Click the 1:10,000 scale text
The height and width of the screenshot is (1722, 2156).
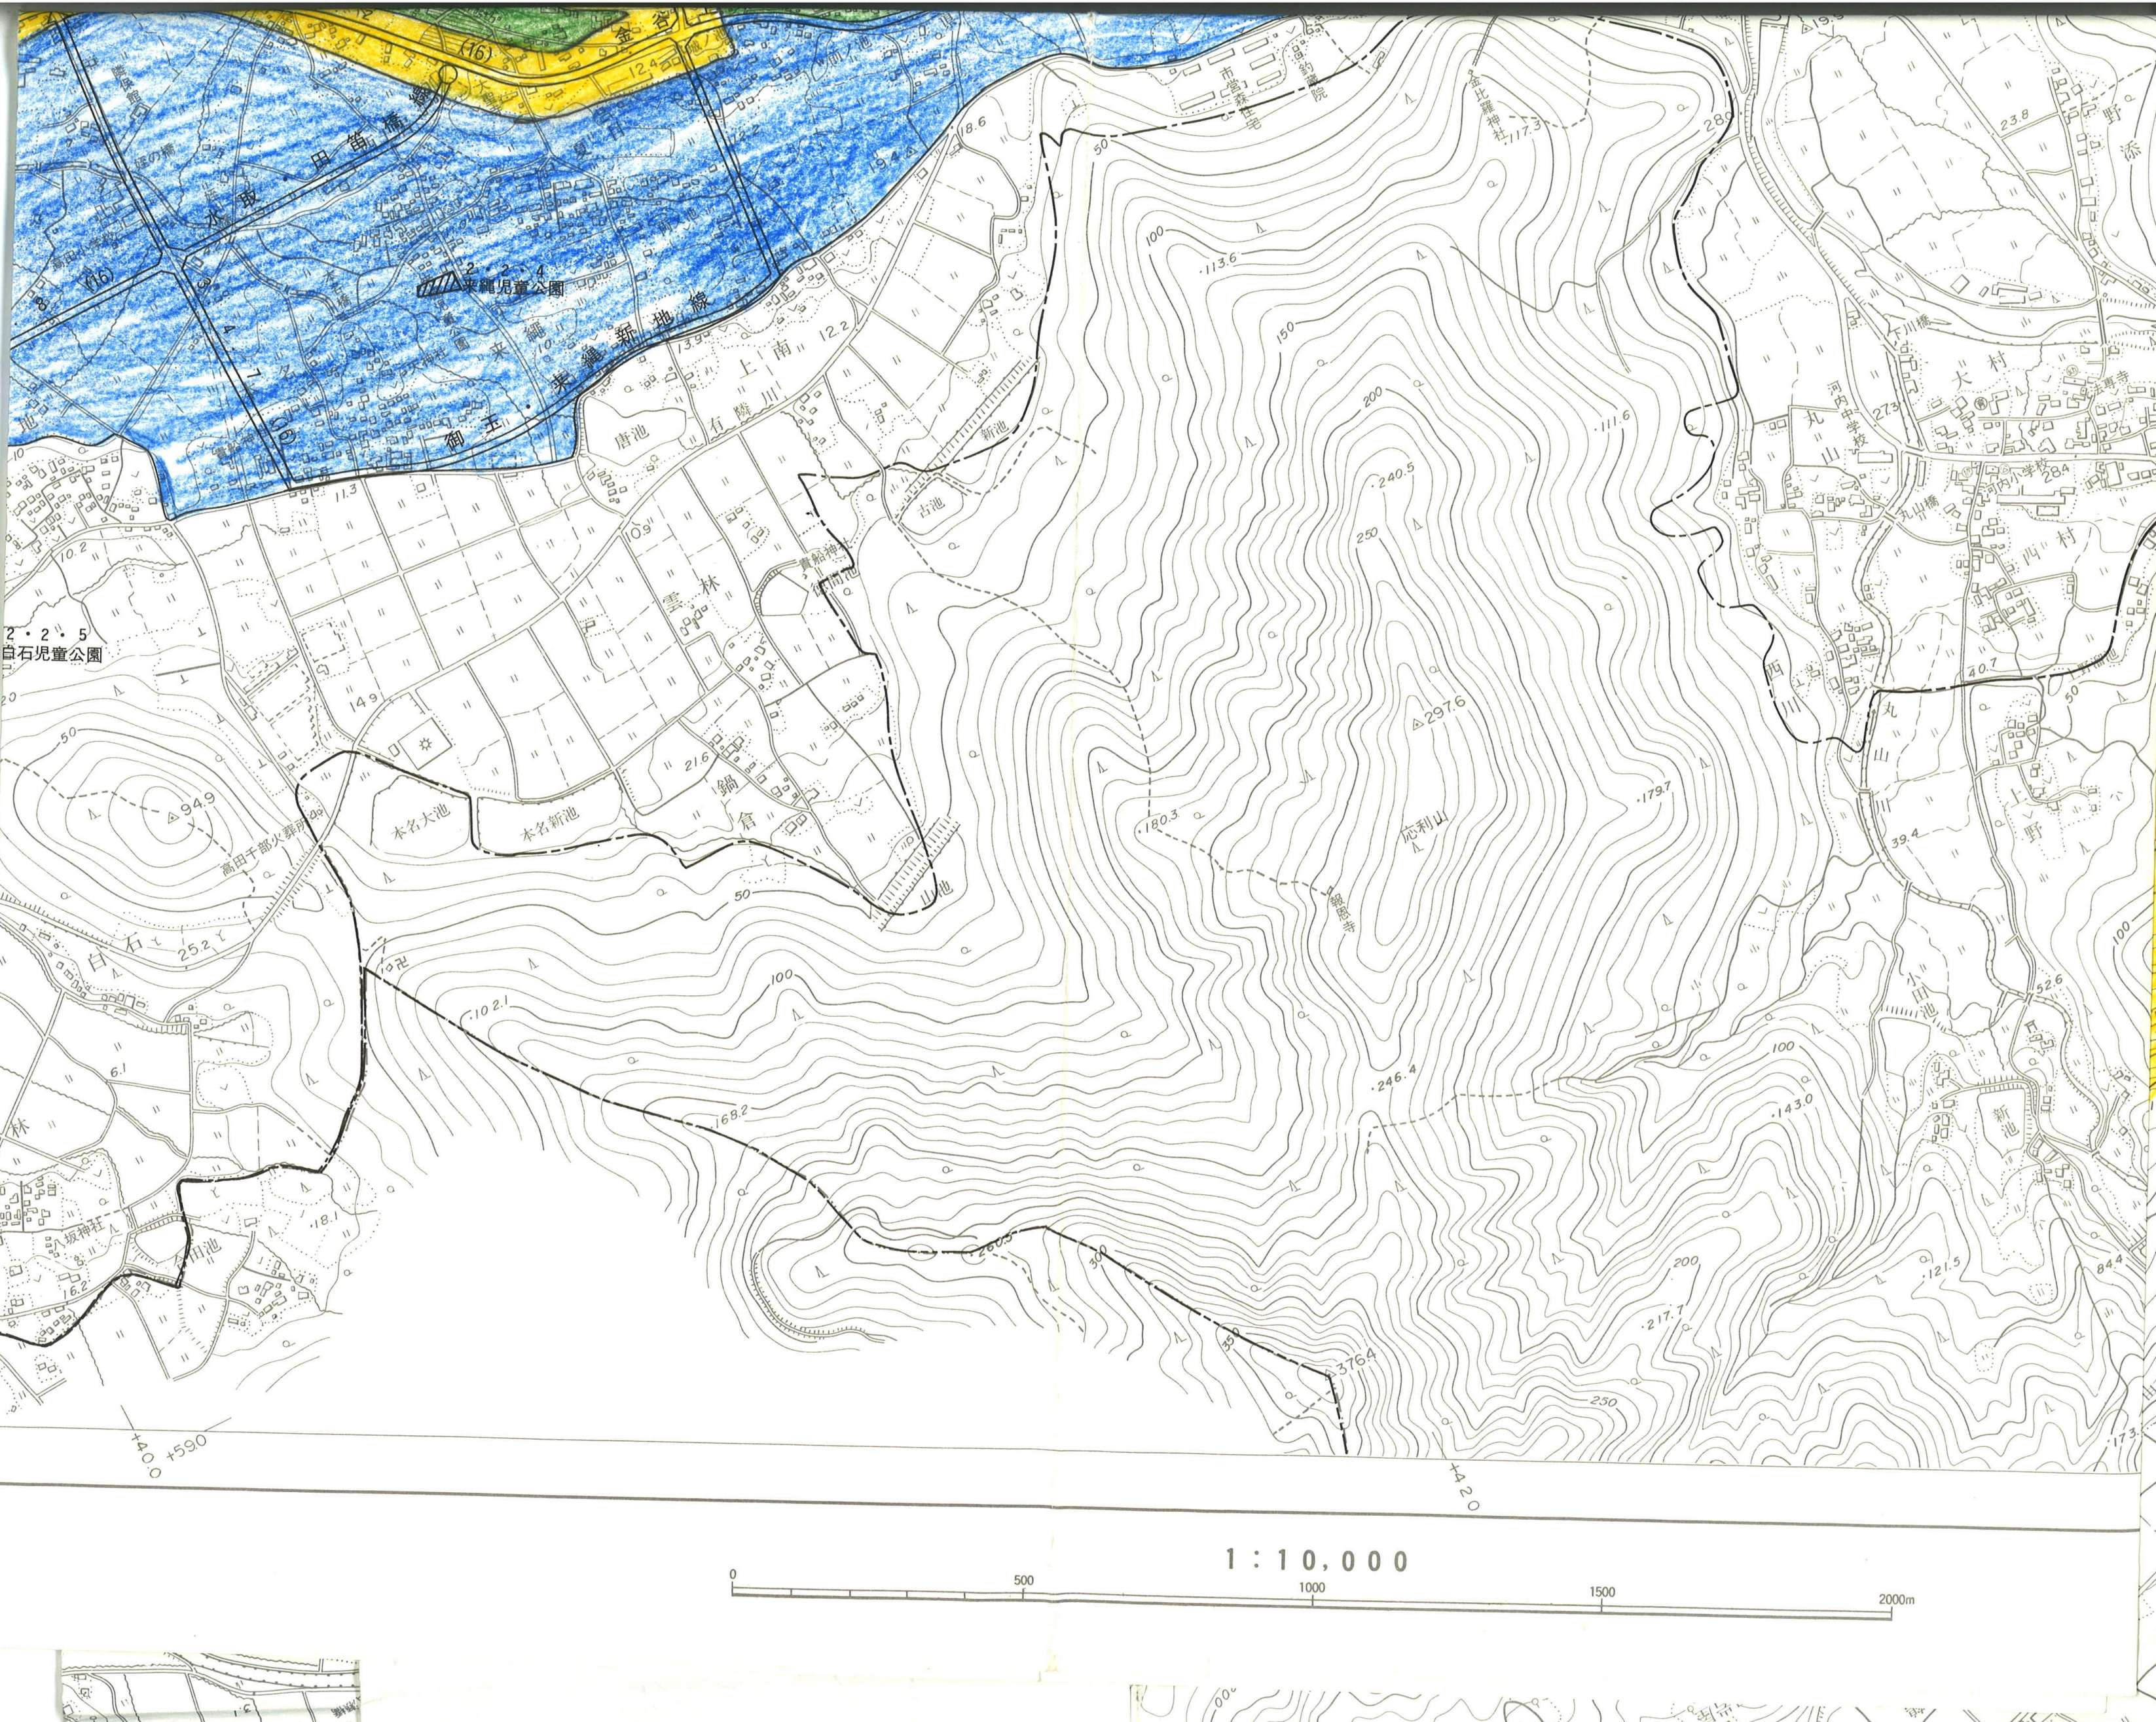click(1316, 1560)
